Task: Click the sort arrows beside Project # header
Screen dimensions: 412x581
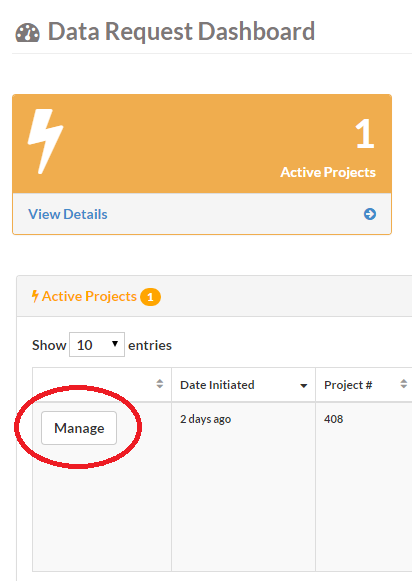Action: point(403,384)
